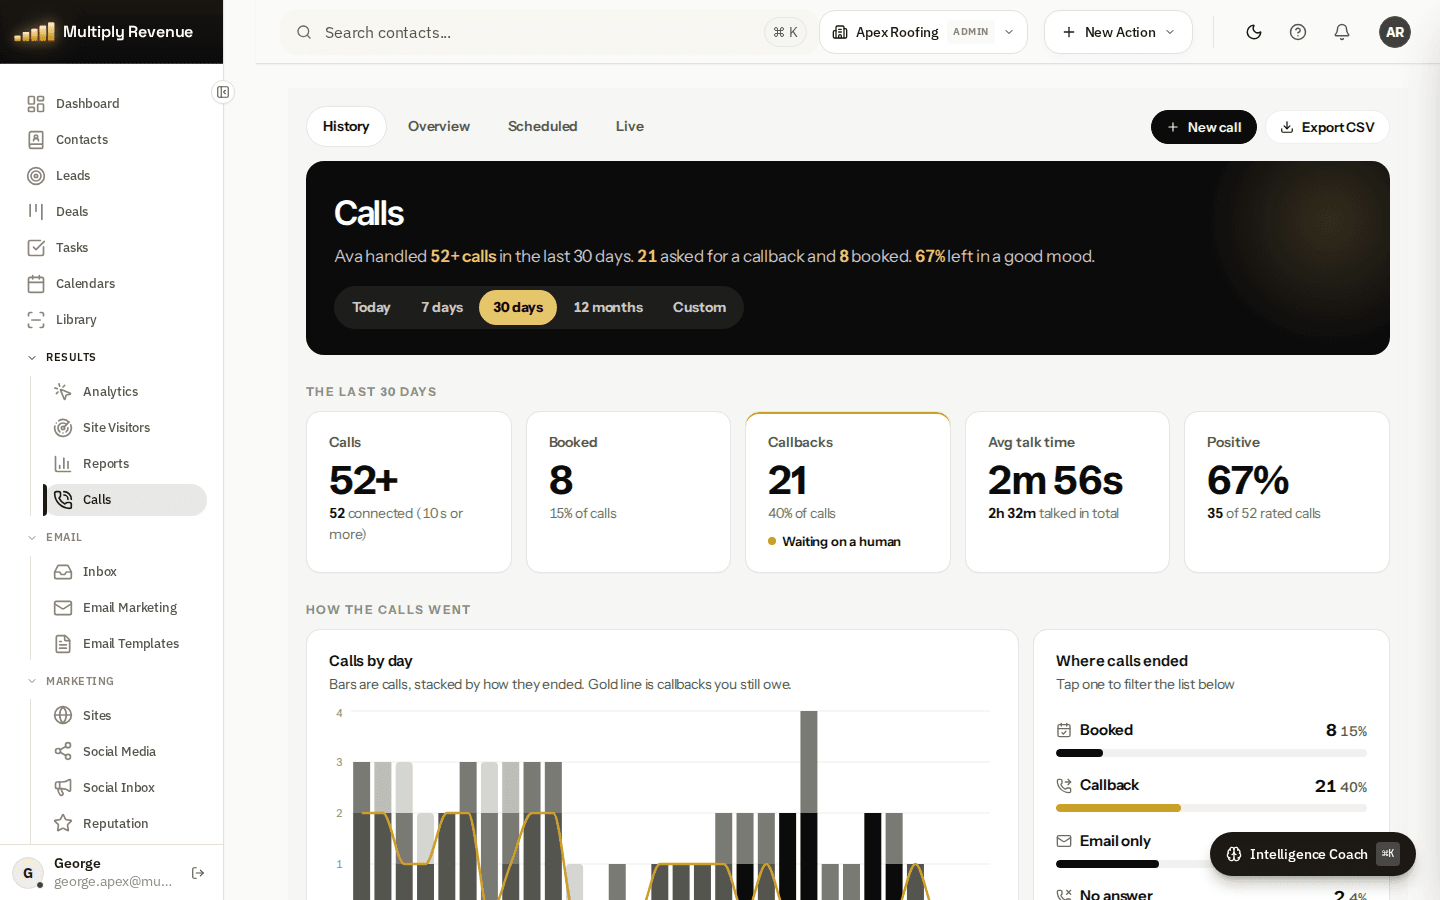
Task: Focus the Search contacts field
Action: (548, 32)
